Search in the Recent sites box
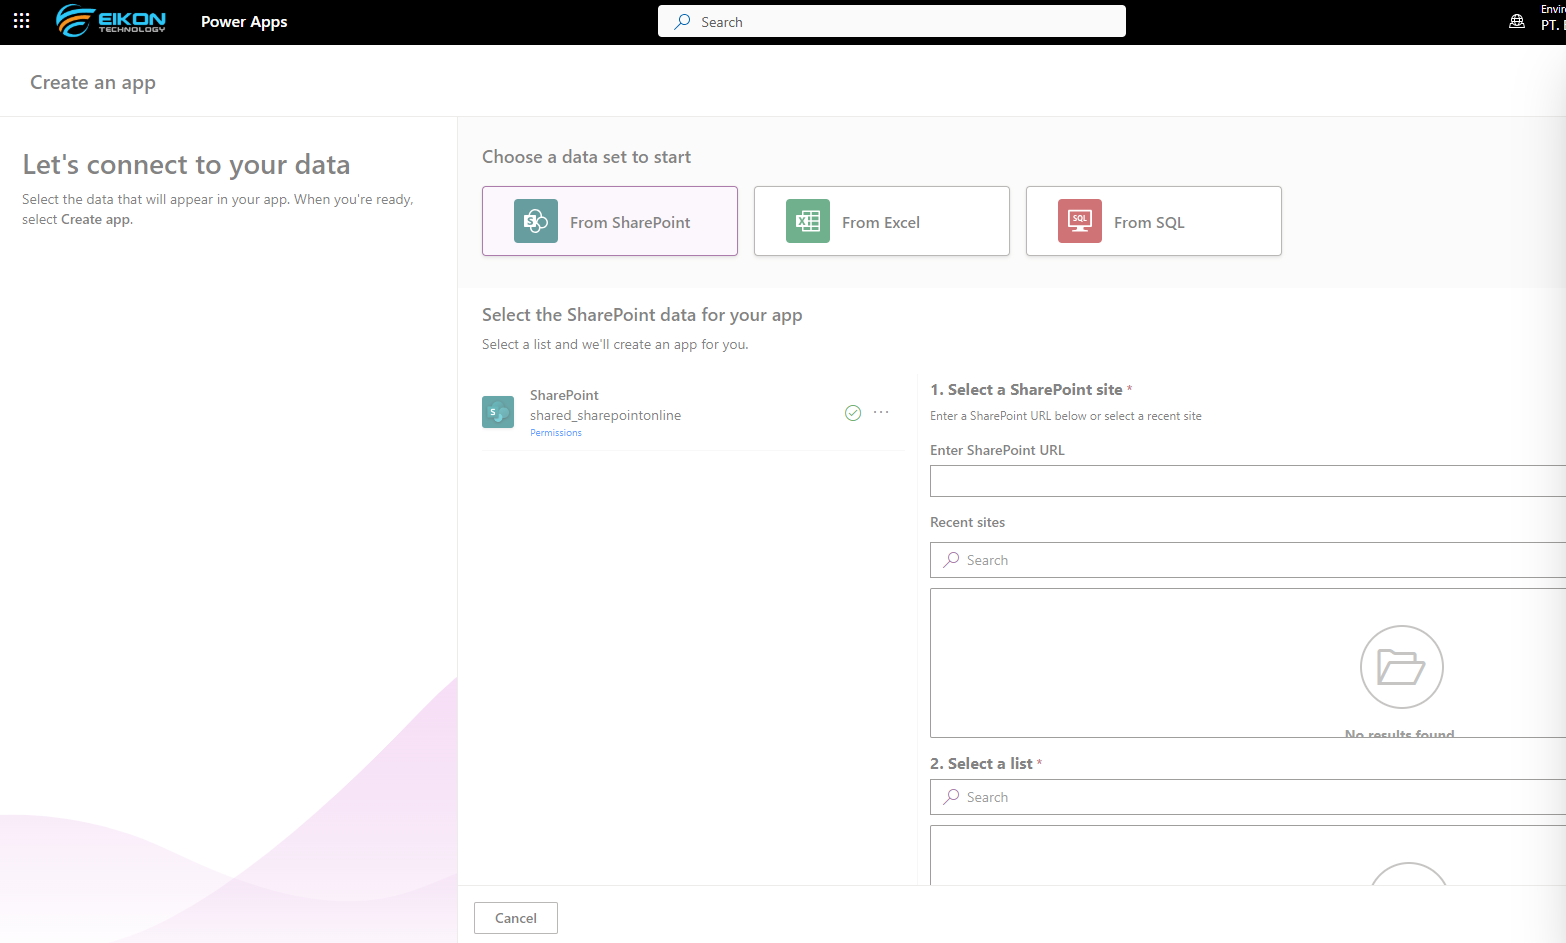The image size is (1566, 943). click(1248, 560)
